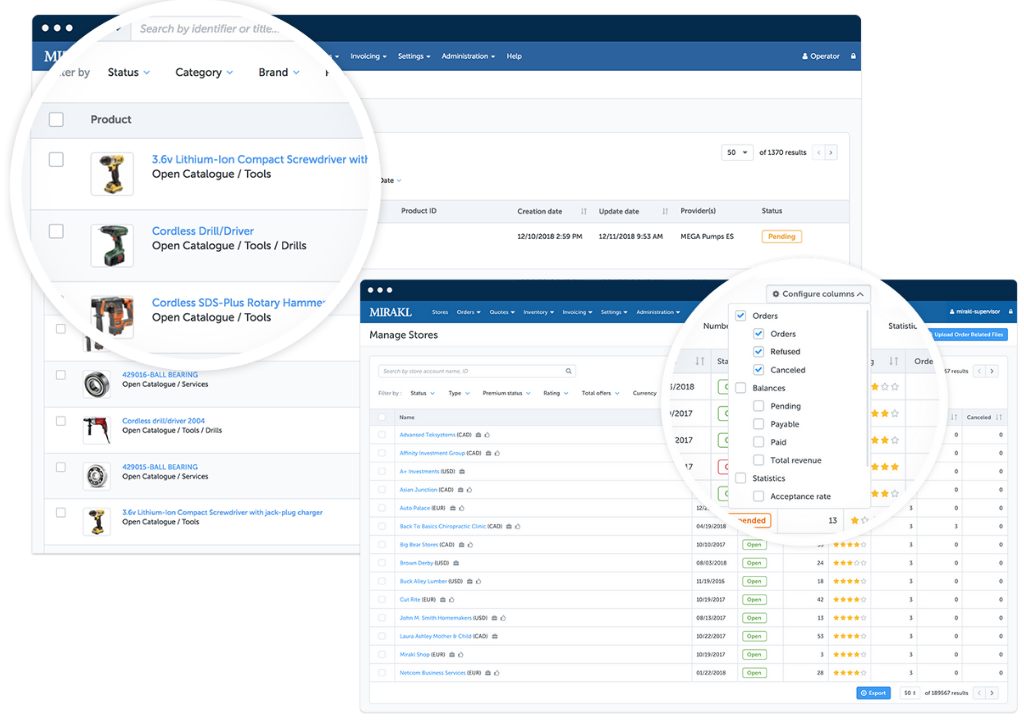Sort the Canceled column in stores table
Screen dimensions: 1024x728
(999, 417)
